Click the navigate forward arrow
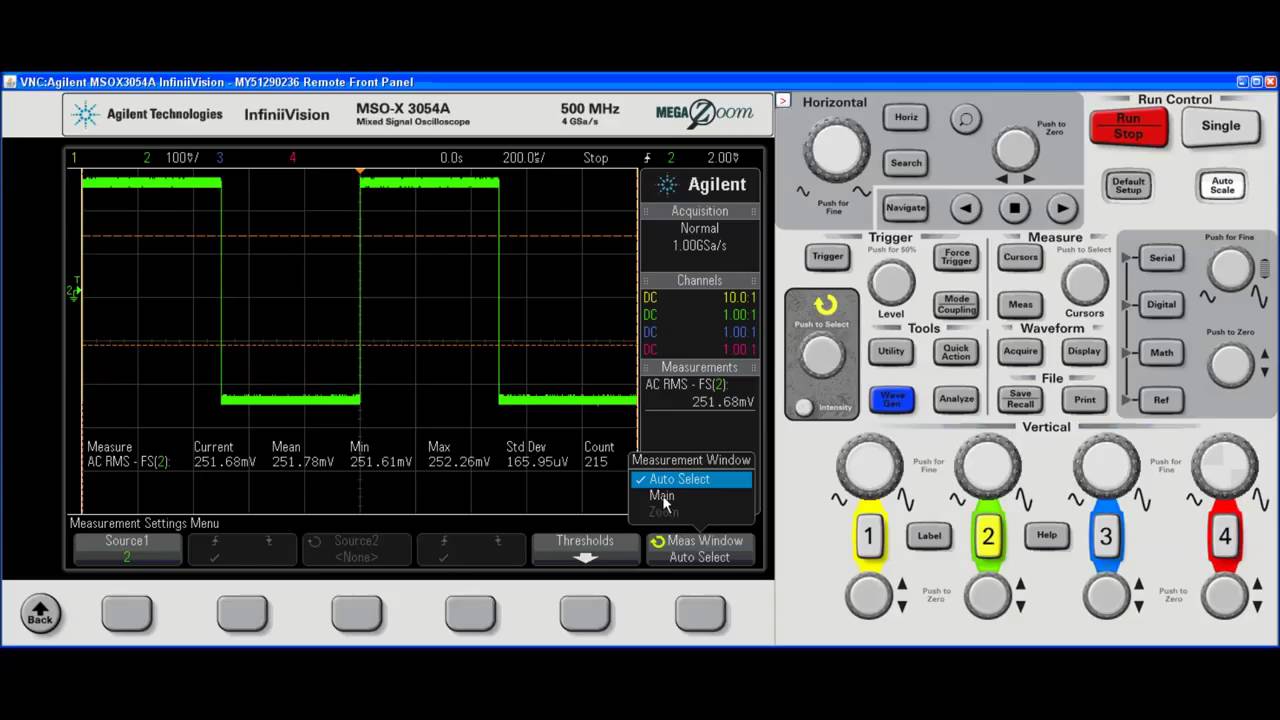The image size is (1280, 720). [1062, 208]
